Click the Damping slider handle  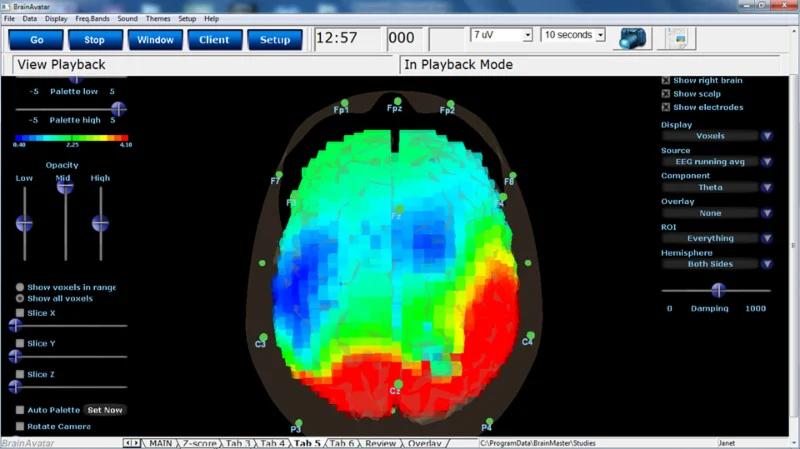[x=718, y=290]
